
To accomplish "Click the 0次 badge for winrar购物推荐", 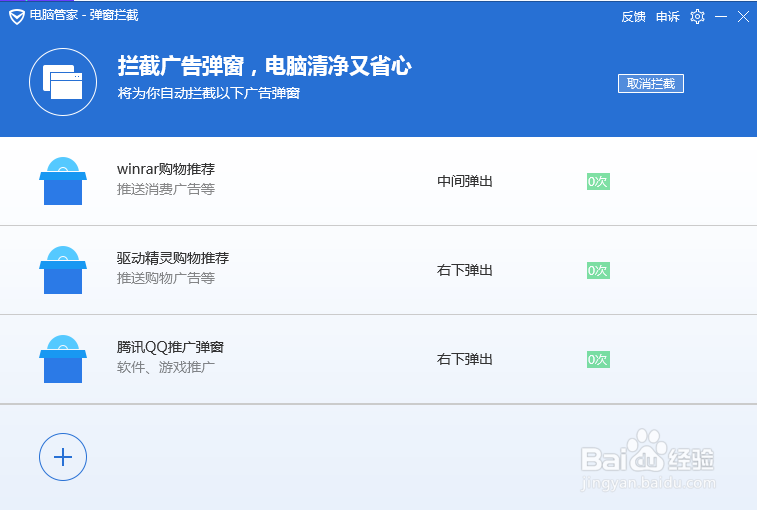I will pyautogui.click(x=598, y=182).
